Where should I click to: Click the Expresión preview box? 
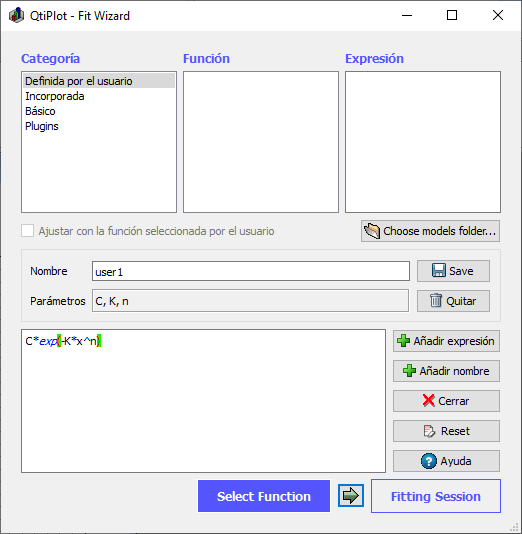click(x=423, y=142)
